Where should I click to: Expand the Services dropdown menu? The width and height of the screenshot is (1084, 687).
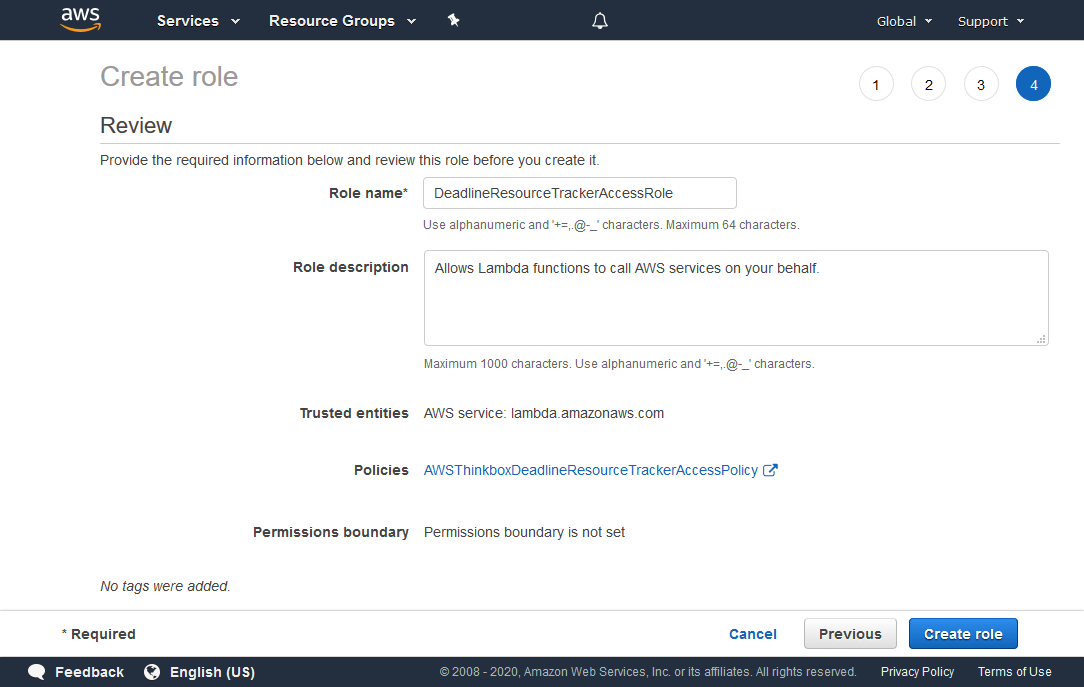point(198,21)
